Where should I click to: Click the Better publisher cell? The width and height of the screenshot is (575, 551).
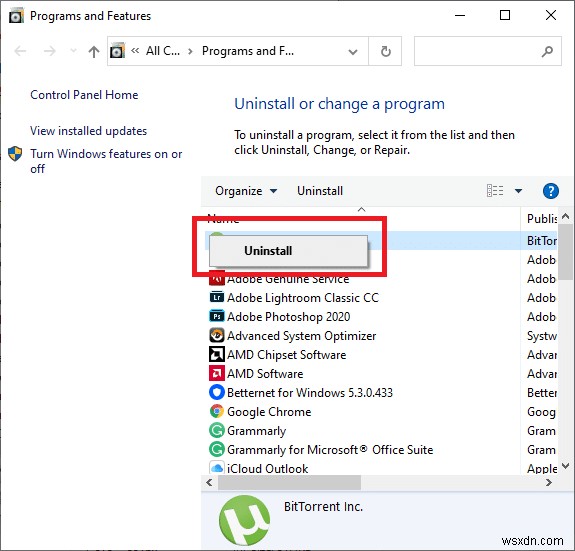click(542, 393)
